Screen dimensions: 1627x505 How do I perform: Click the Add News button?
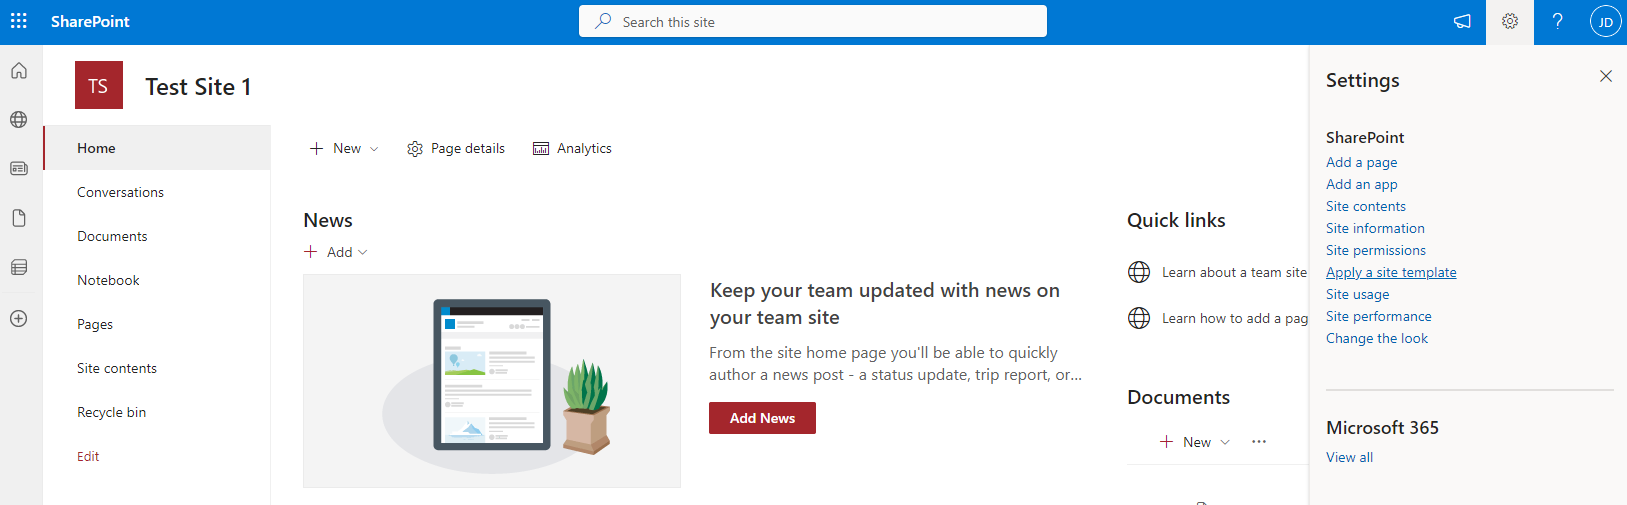point(762,418)
